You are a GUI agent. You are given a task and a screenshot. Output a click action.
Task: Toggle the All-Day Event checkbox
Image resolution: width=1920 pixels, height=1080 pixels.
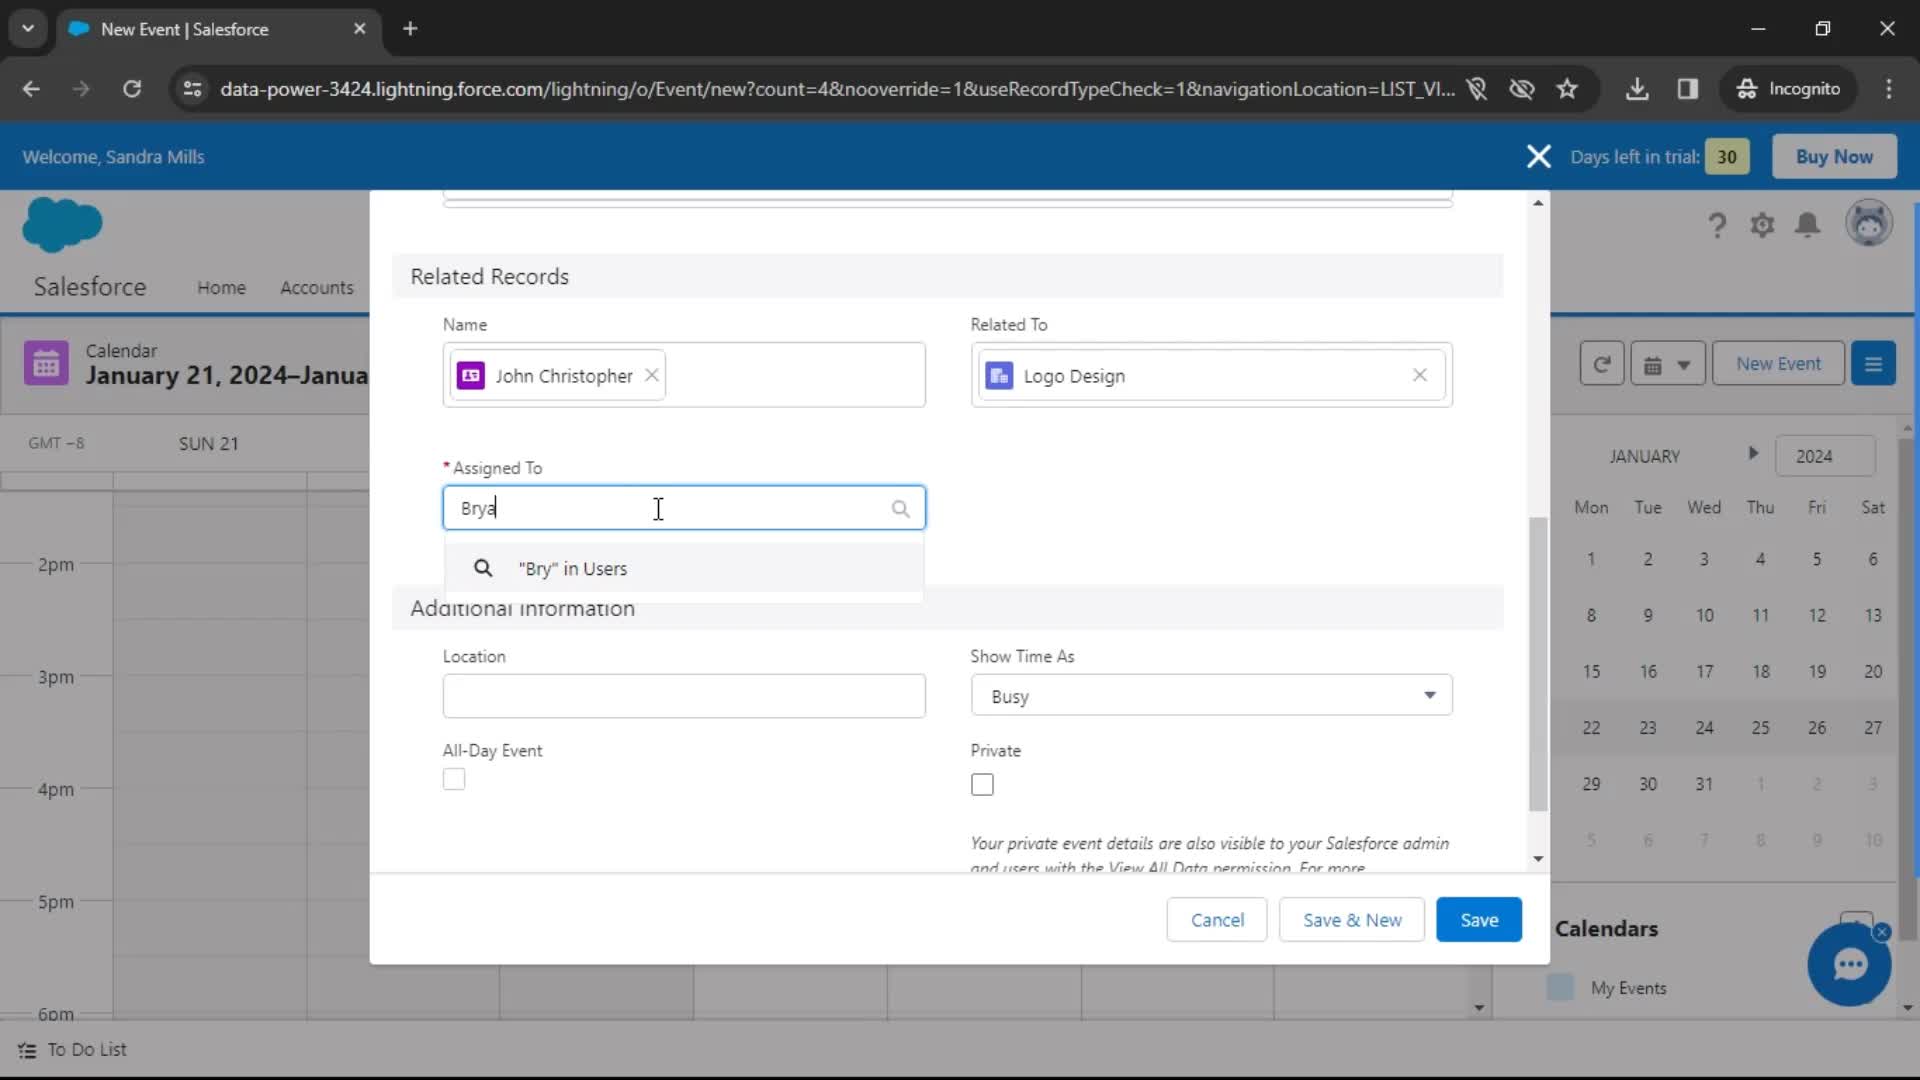[x=454, y=779]
